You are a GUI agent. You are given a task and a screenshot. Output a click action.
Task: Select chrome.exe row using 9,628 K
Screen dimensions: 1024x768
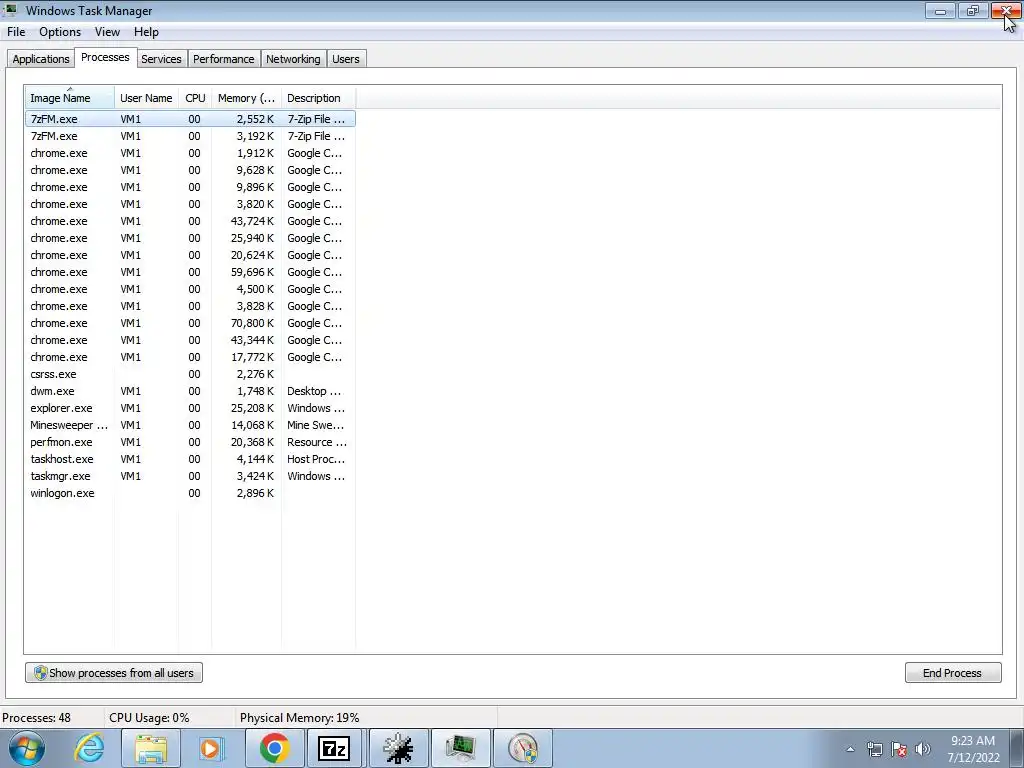point(190,170)
